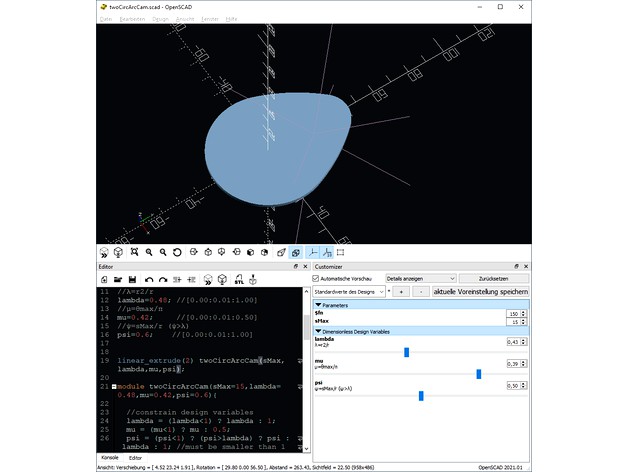Viewport: 628px width, 472px height.
Task: Click the Render icon in the viewport toolbar
Action: coord(118,252)
